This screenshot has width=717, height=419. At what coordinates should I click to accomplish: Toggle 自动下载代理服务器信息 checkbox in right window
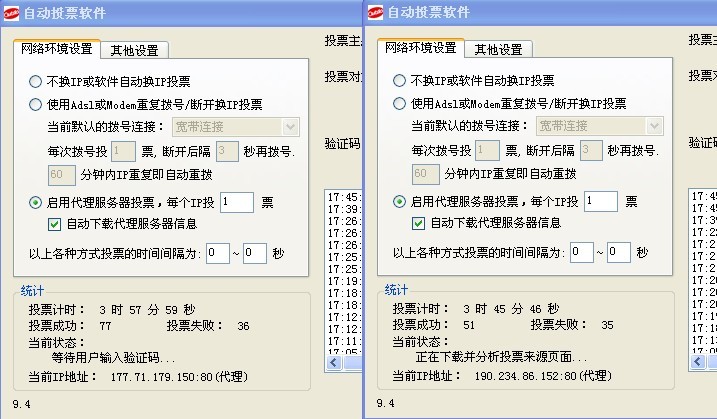point(419,223)
